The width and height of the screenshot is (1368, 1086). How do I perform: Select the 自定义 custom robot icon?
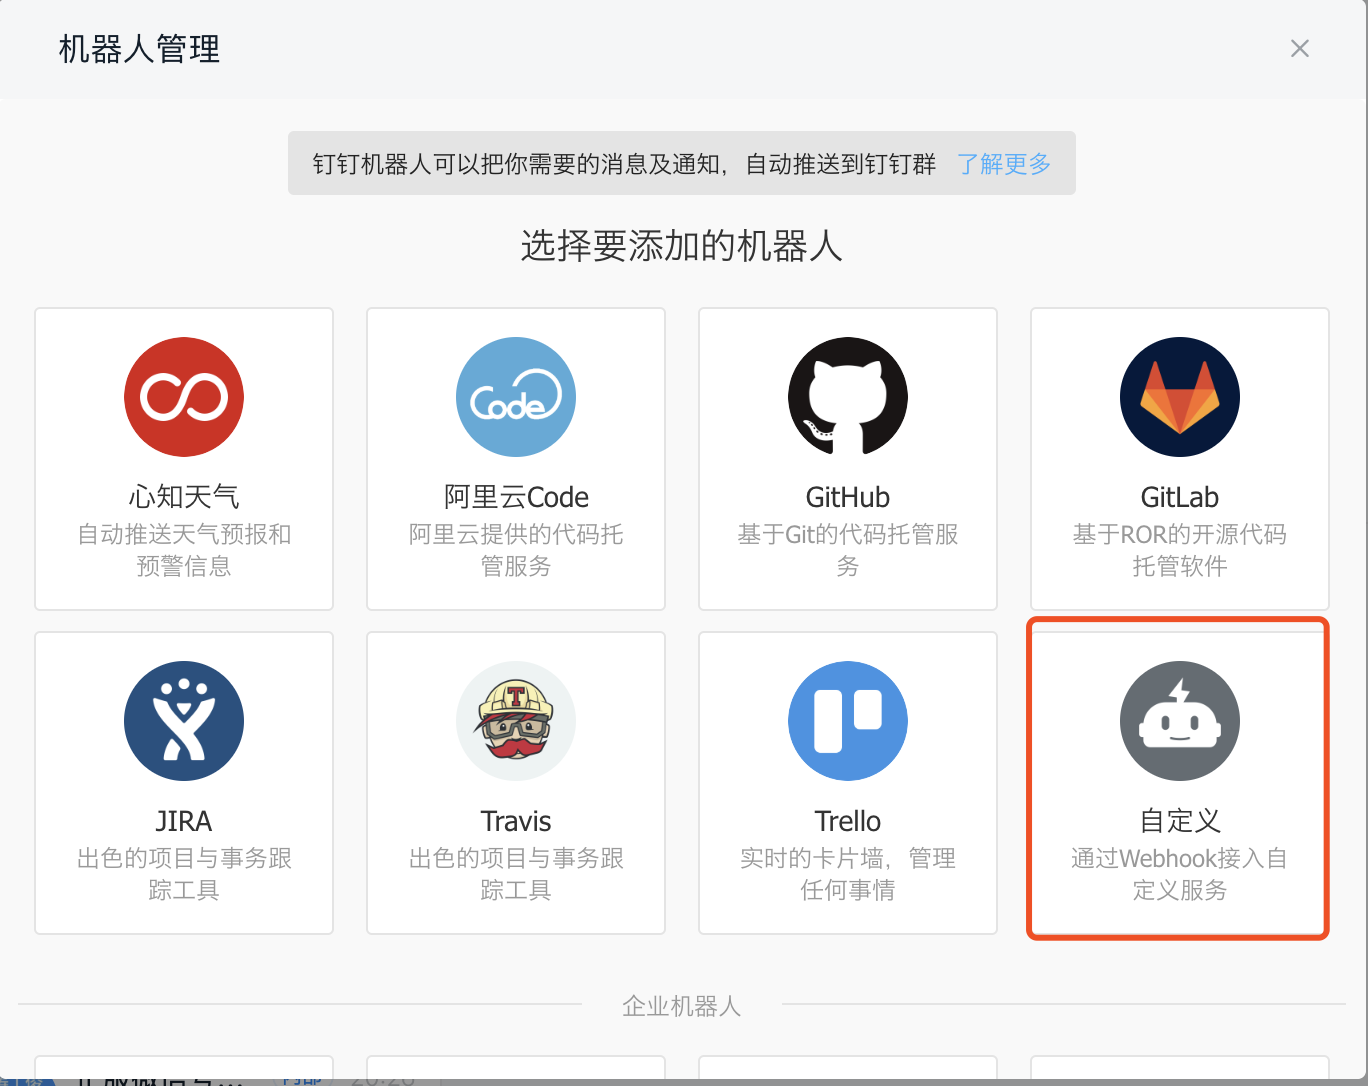pyautogui.click(x=1180, y=721)
